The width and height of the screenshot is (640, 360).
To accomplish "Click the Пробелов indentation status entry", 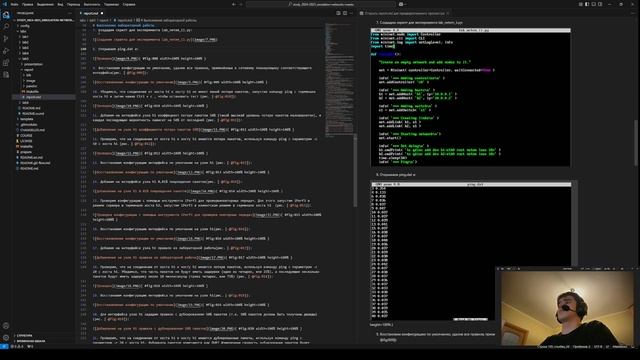I will pos(581,347).
